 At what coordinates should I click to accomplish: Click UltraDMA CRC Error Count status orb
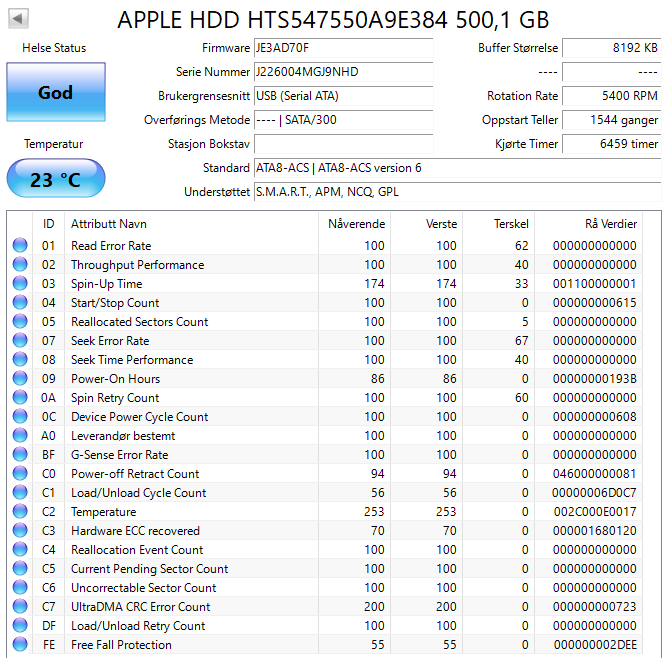(x=20, y=607)
